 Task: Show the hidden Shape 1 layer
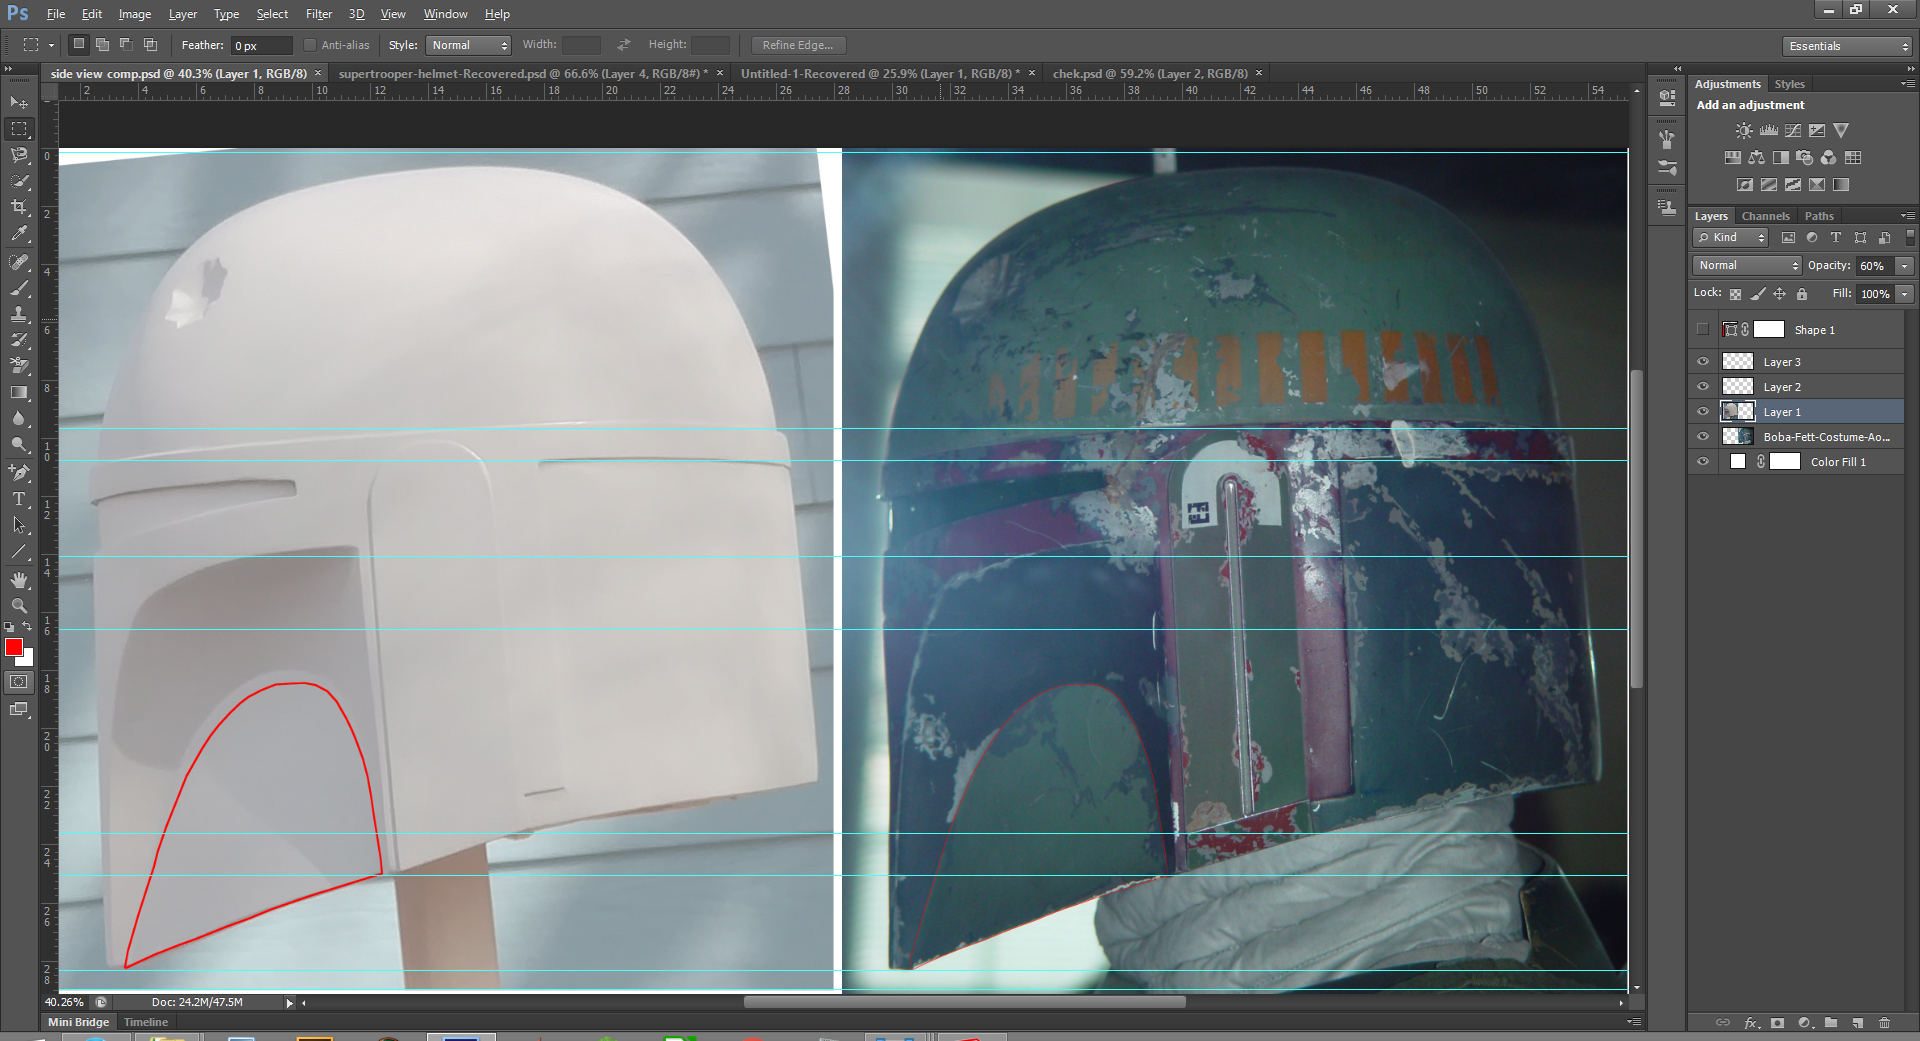click(x=1703, y=329)
